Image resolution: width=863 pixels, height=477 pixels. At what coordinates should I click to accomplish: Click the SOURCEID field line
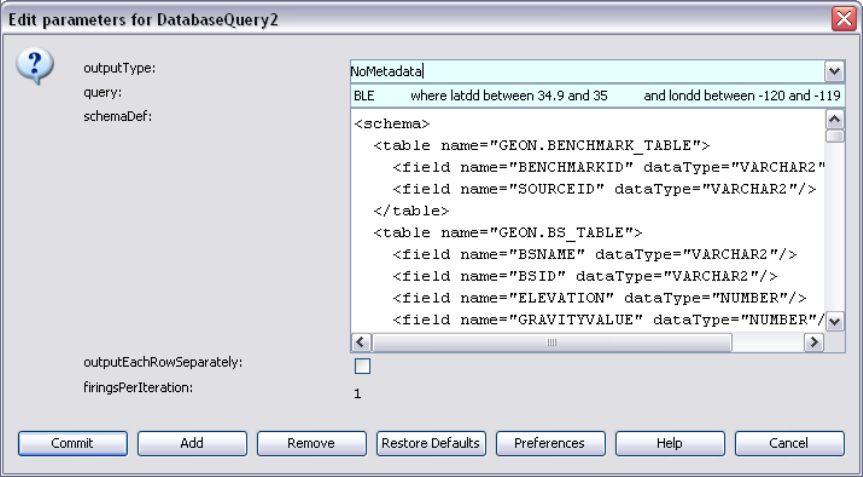pos(604,189)
